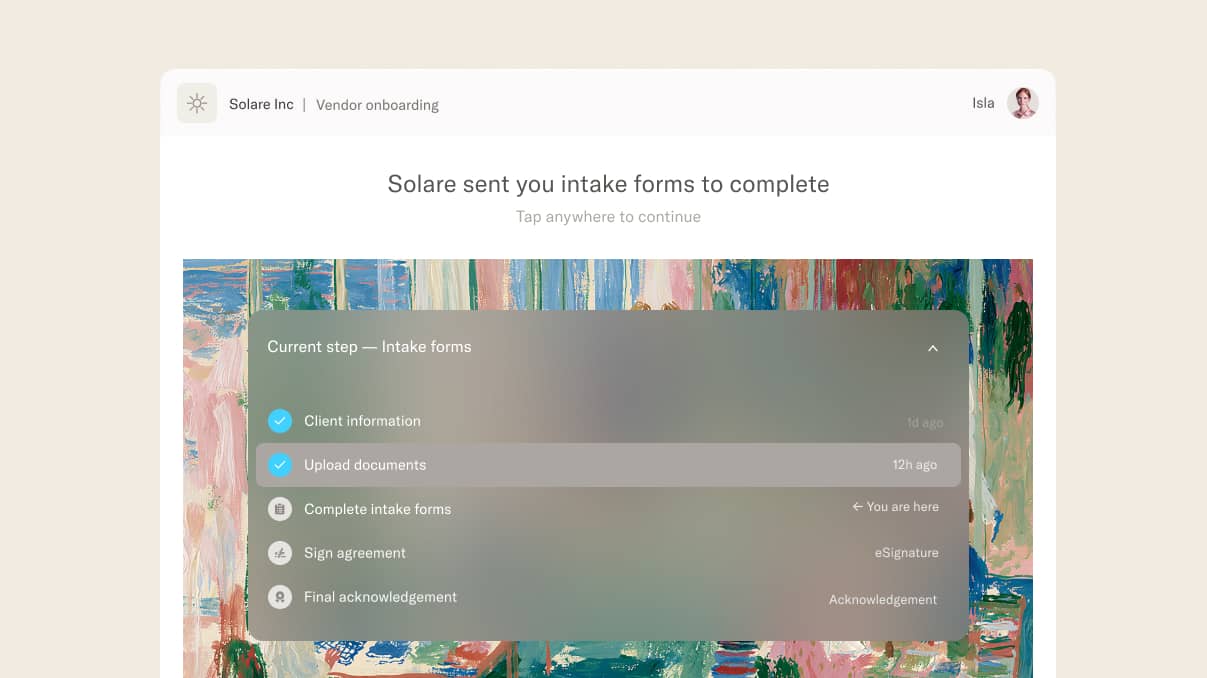The image size is (1207, 678).
Task: Select the Upload documents step
Action: pyautogui.click(x=608, y=465)
